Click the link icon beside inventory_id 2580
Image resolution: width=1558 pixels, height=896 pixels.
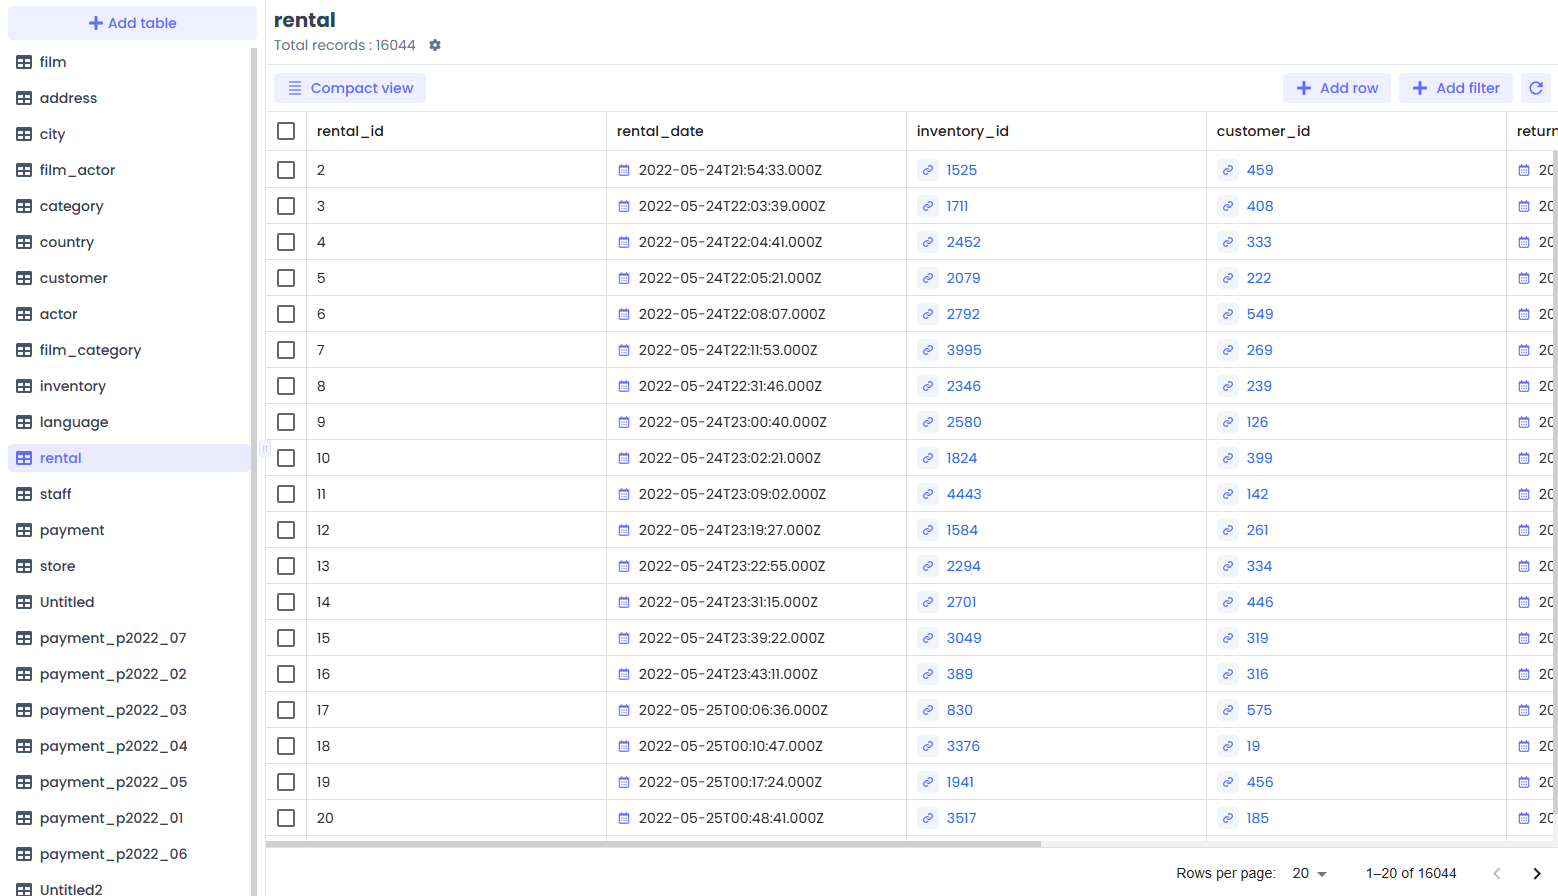928,422
